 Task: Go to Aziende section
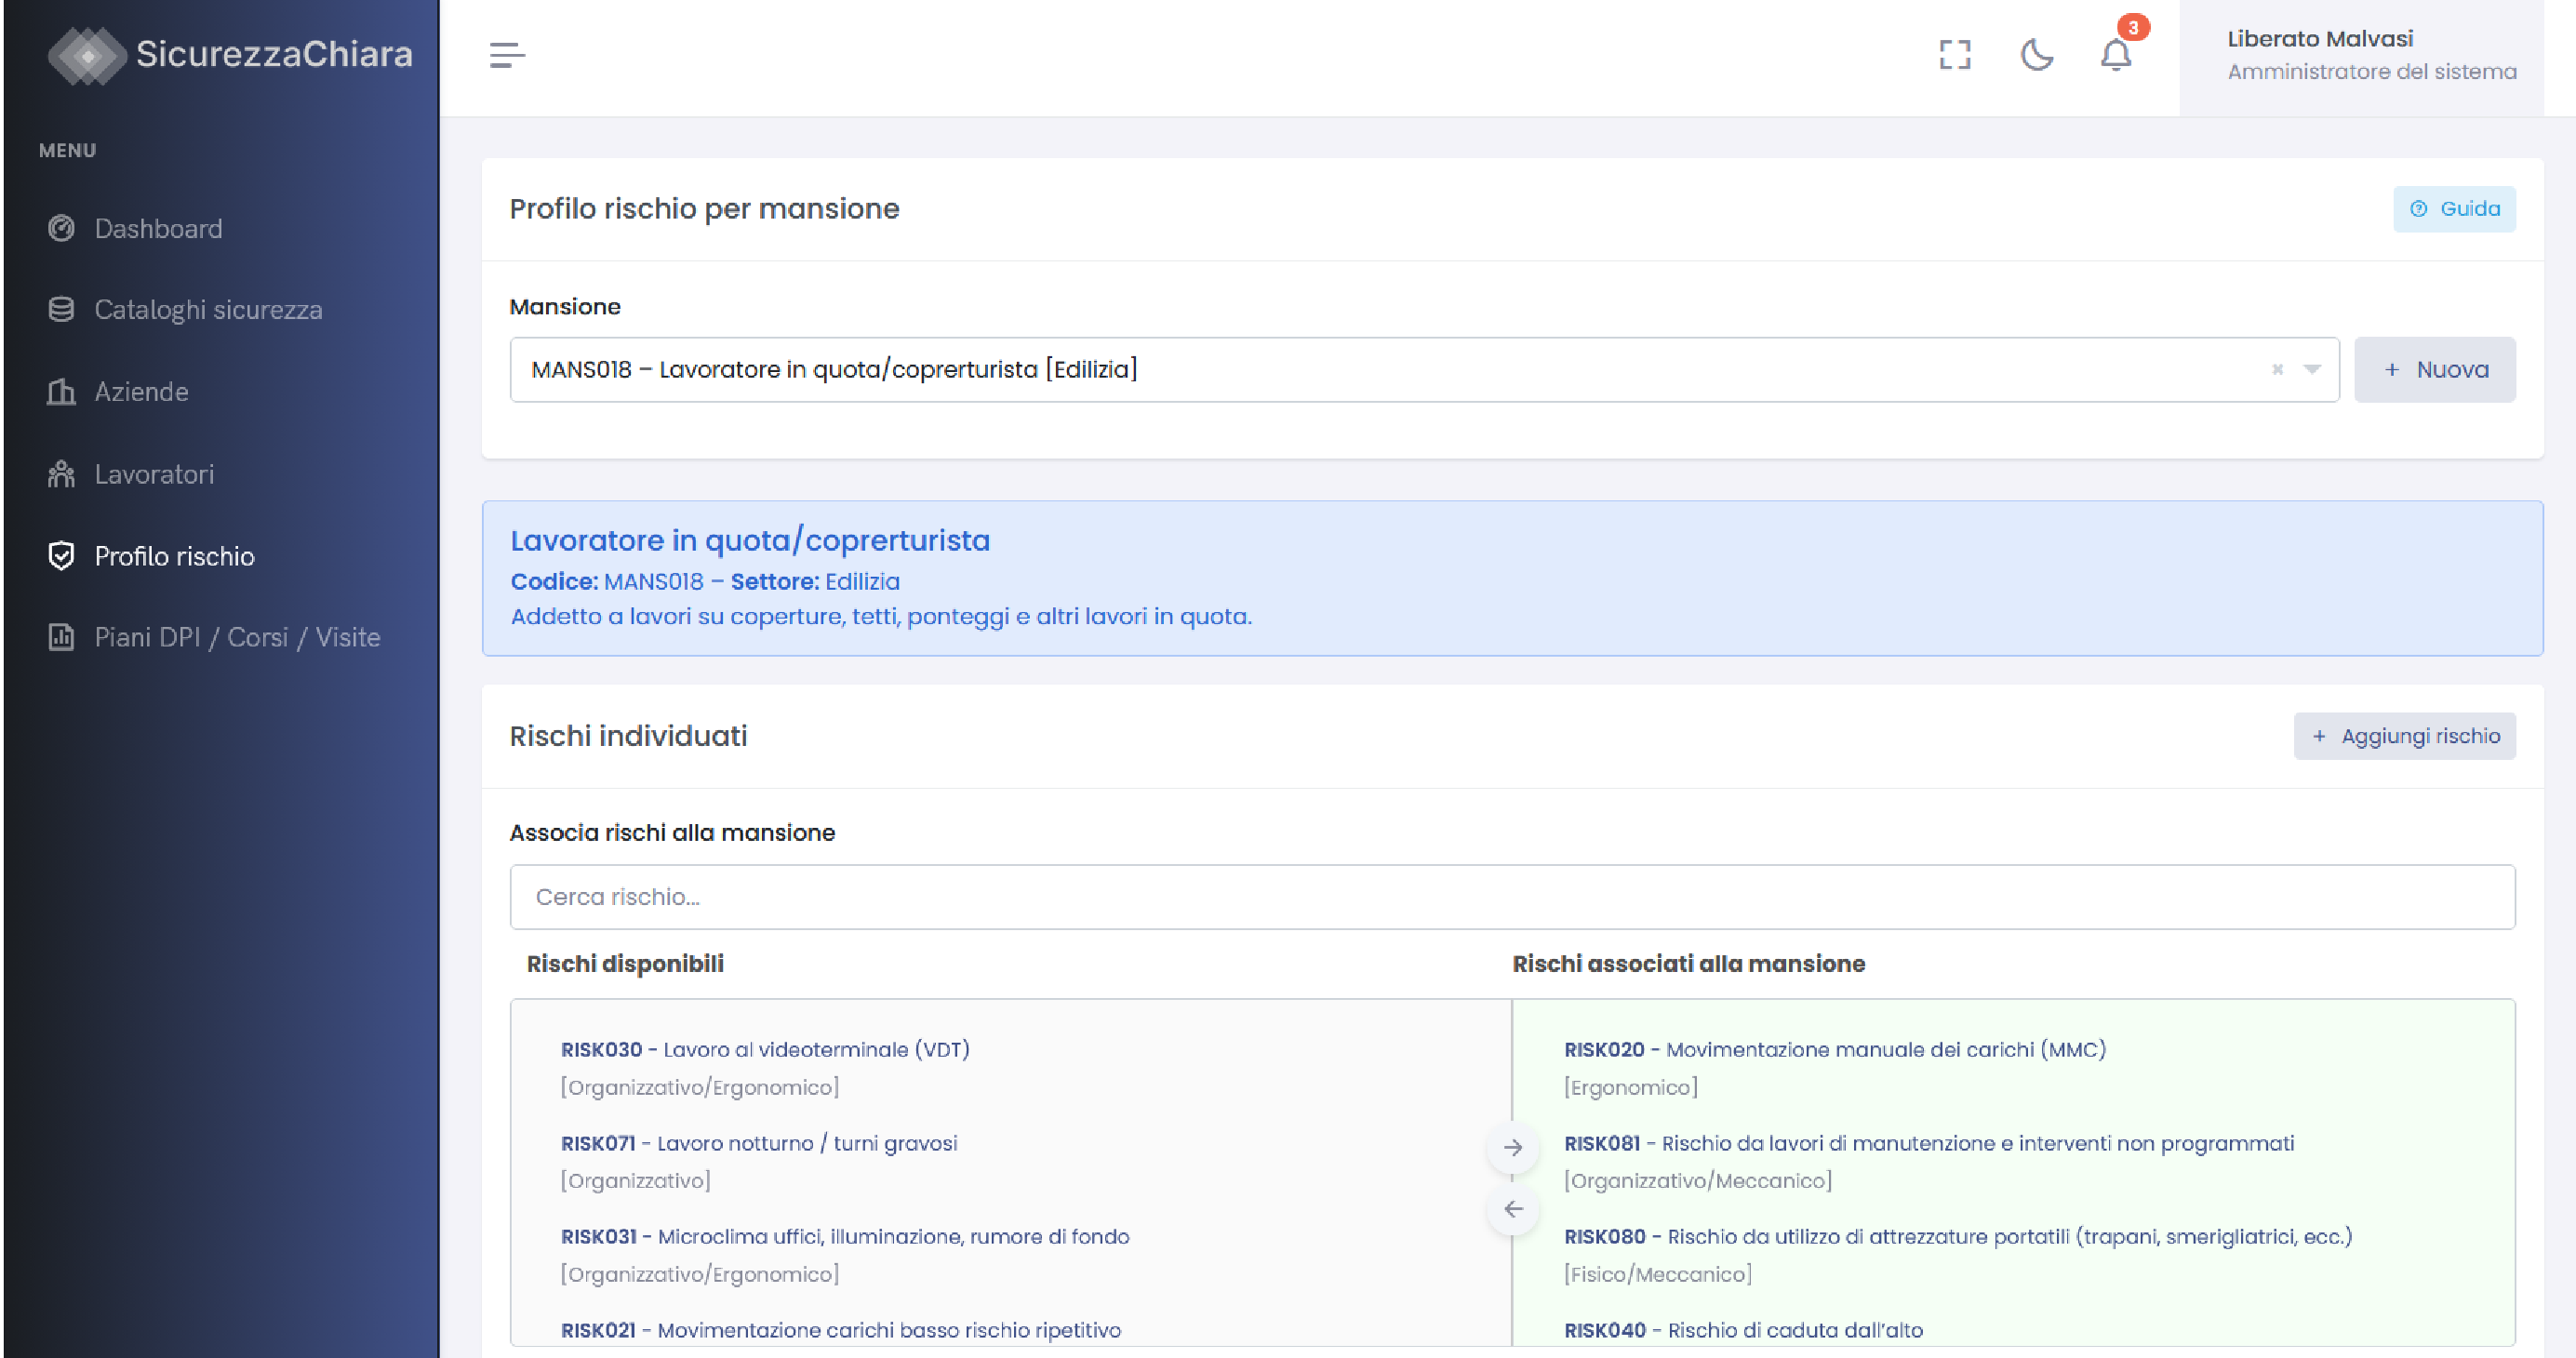141,392
